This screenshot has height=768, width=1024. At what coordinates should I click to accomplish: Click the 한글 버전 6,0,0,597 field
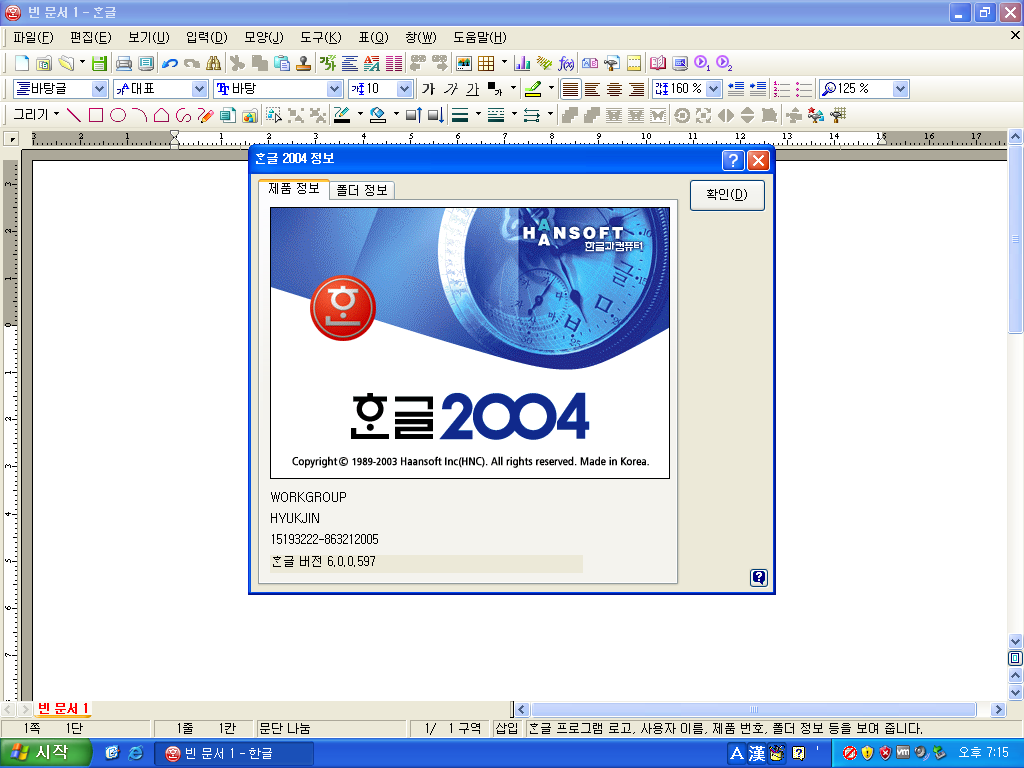click(426, 562)
